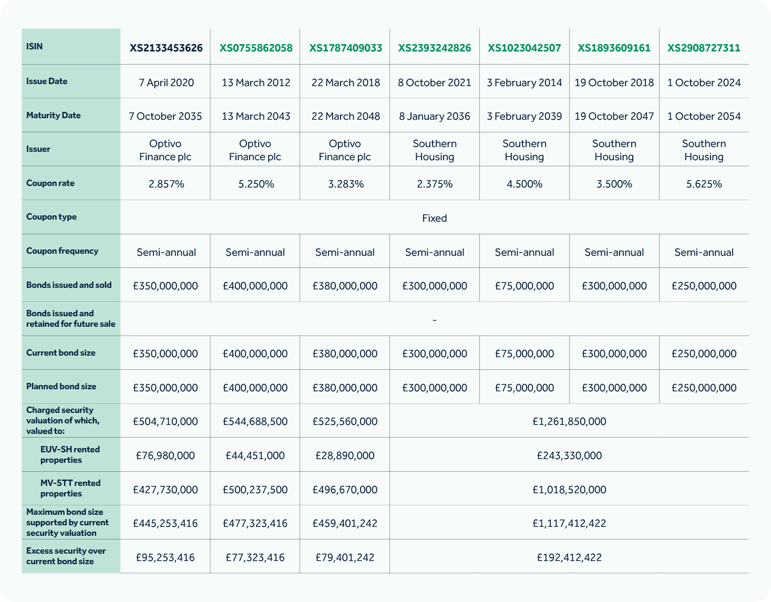Select the 'Coupon type' row label

(x=51, y=217)
